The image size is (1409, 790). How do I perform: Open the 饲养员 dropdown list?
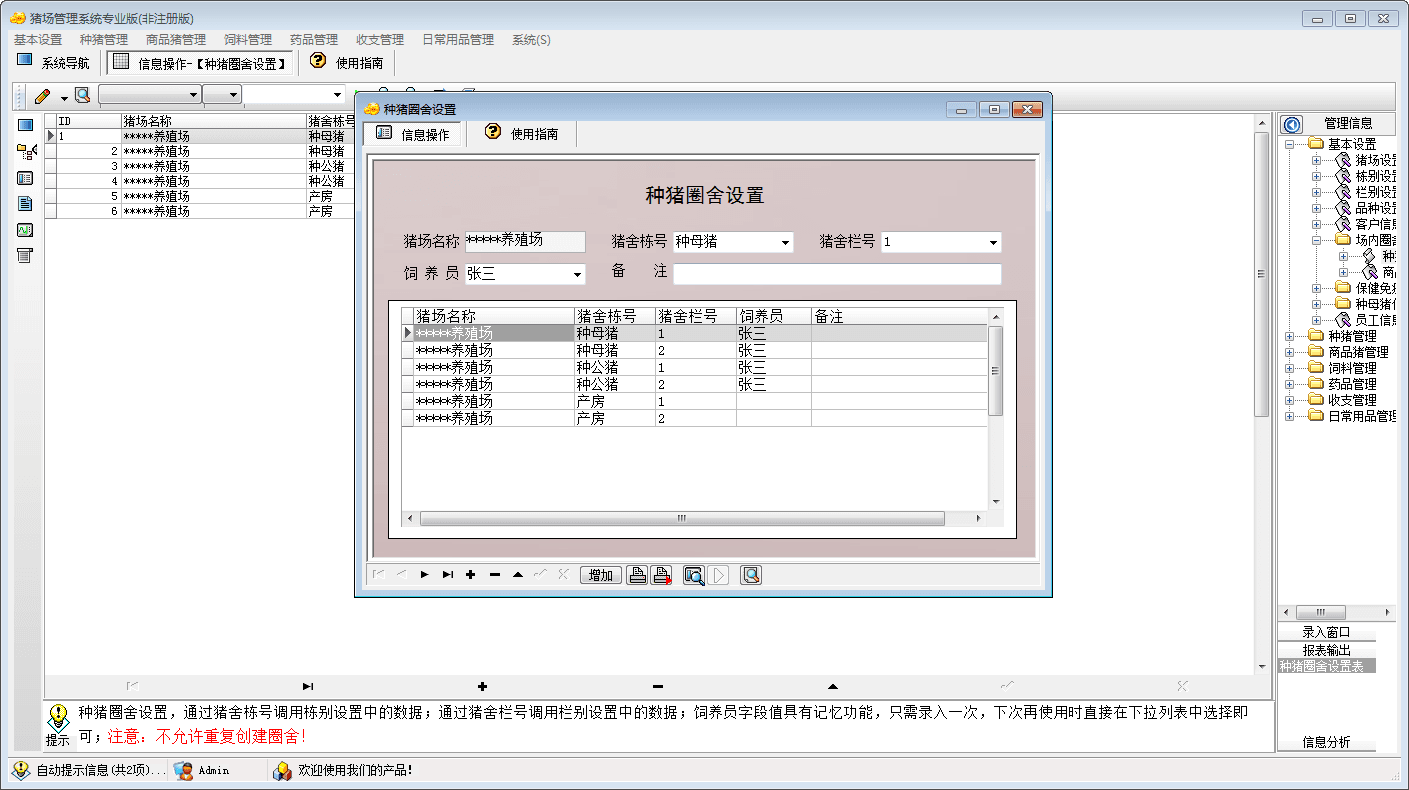pos(577,275)
